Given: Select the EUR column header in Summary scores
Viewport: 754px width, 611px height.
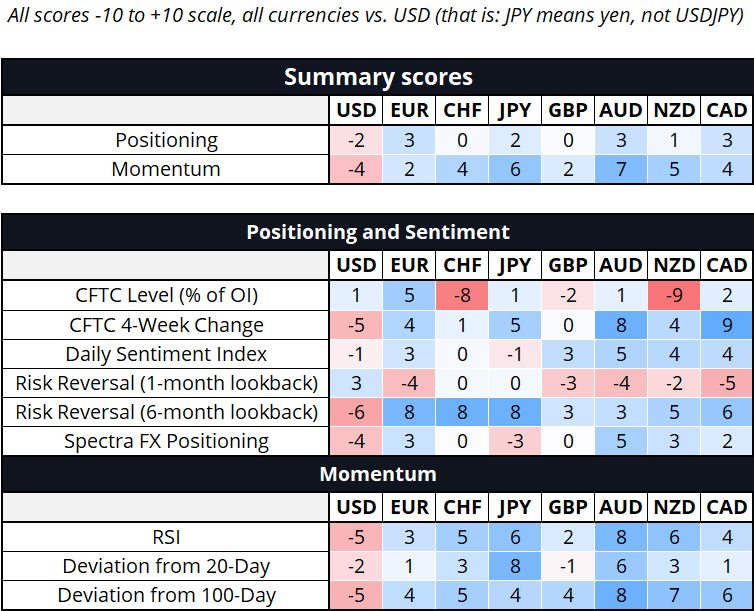Looking at the screenshot, I should [x=408, y=110].
